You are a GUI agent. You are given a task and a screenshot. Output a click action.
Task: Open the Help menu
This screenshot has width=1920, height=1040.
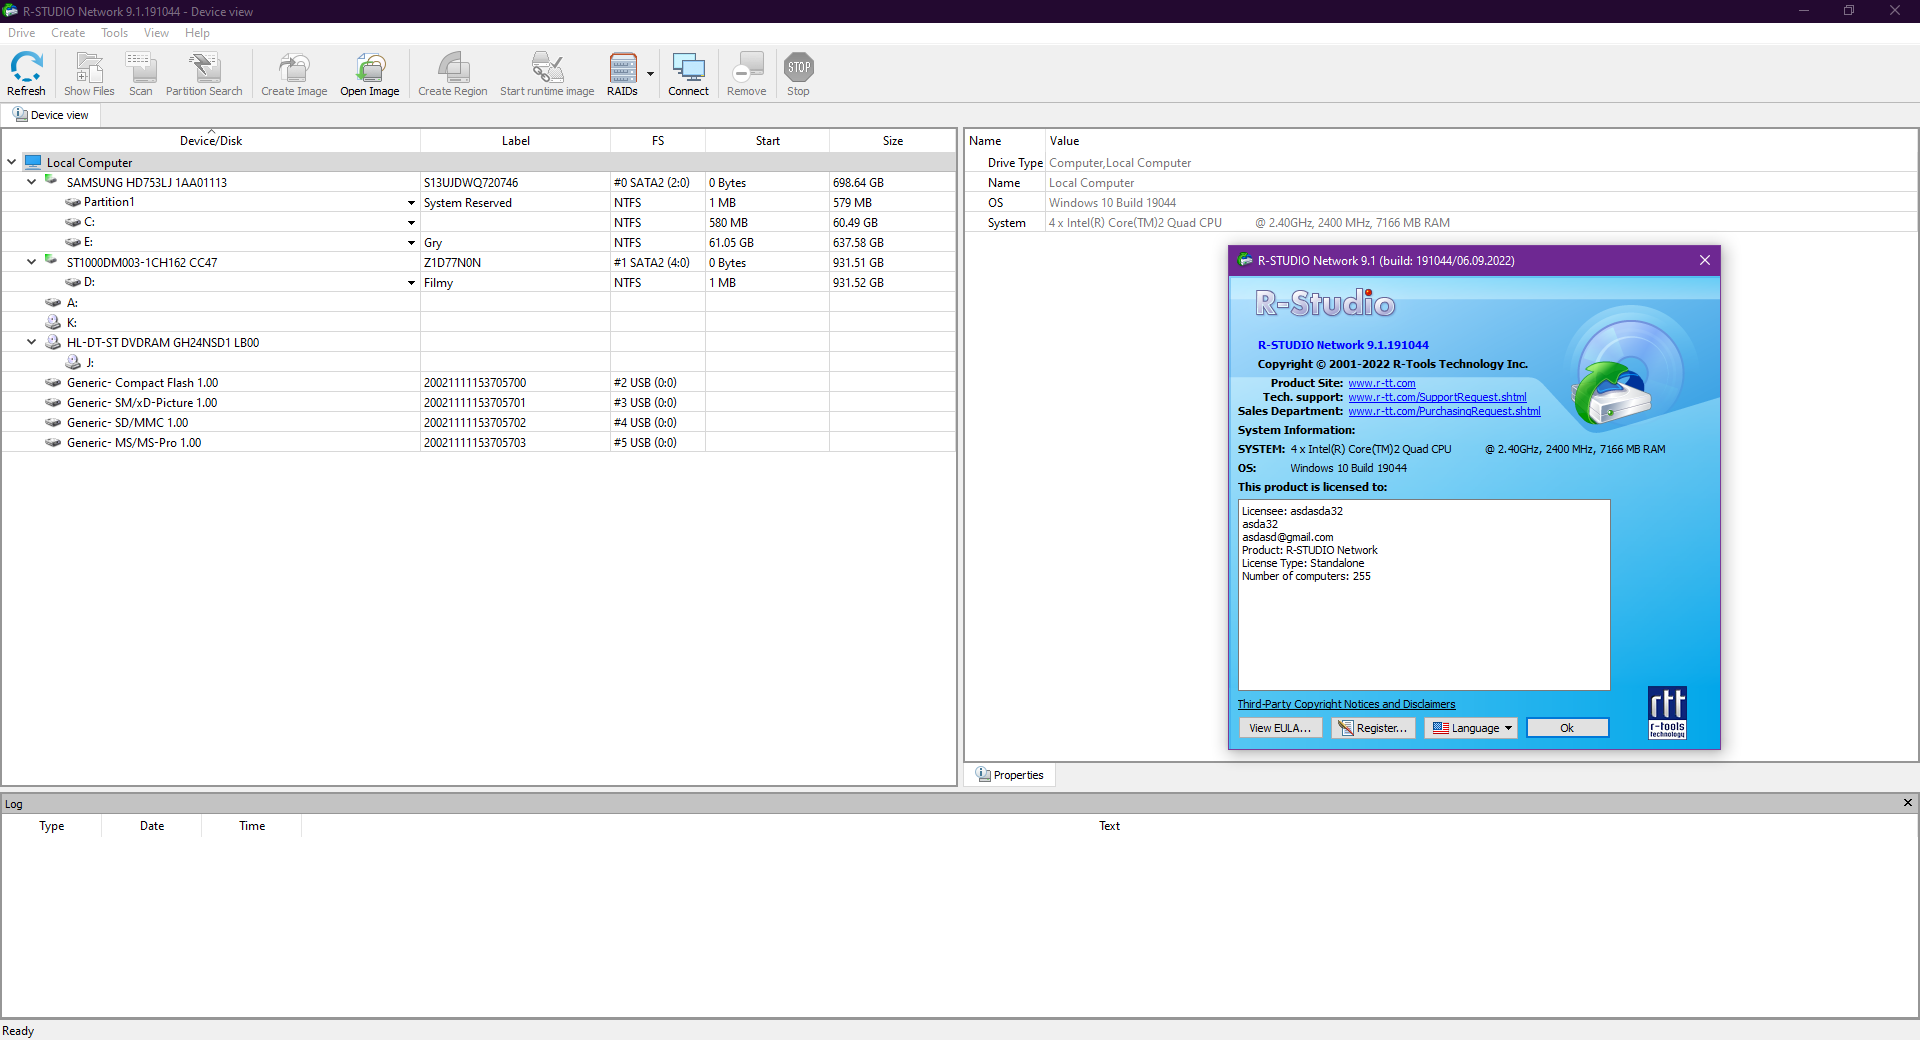197,33
